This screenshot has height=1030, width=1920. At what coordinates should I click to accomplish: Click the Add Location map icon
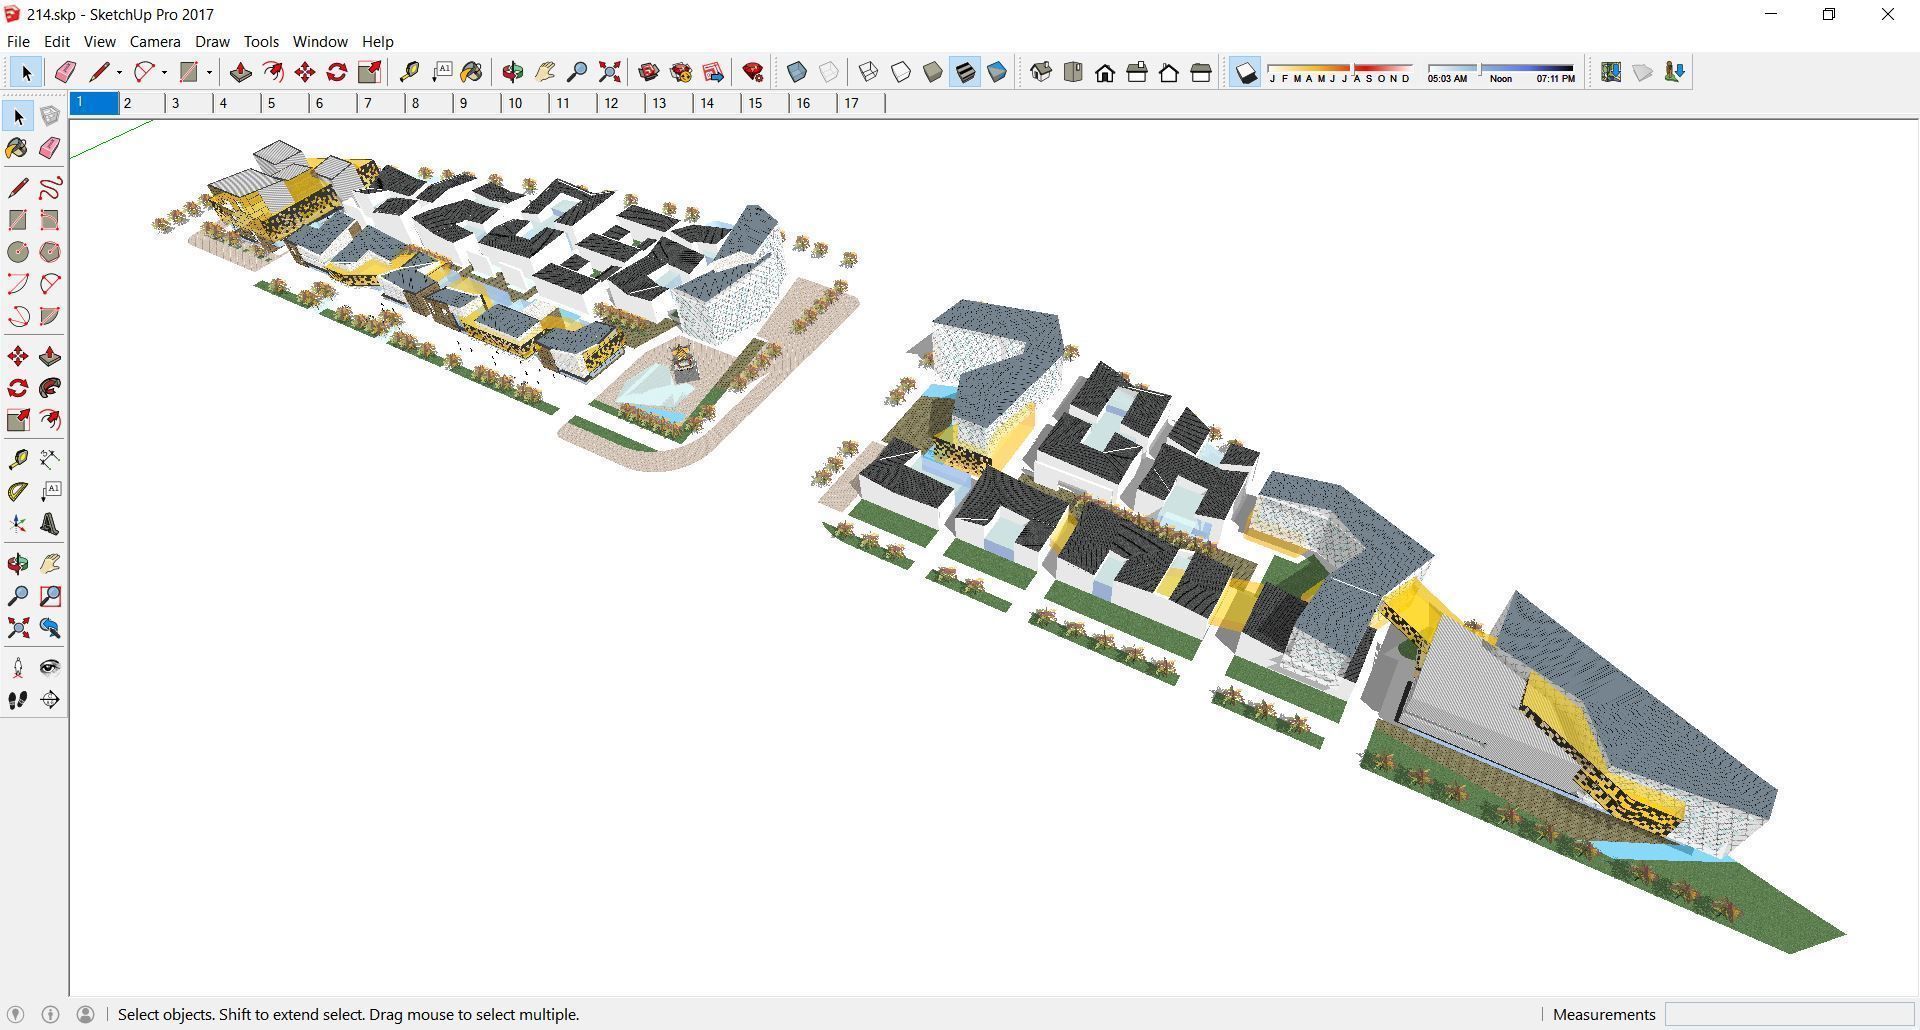tap(1610, 72)
